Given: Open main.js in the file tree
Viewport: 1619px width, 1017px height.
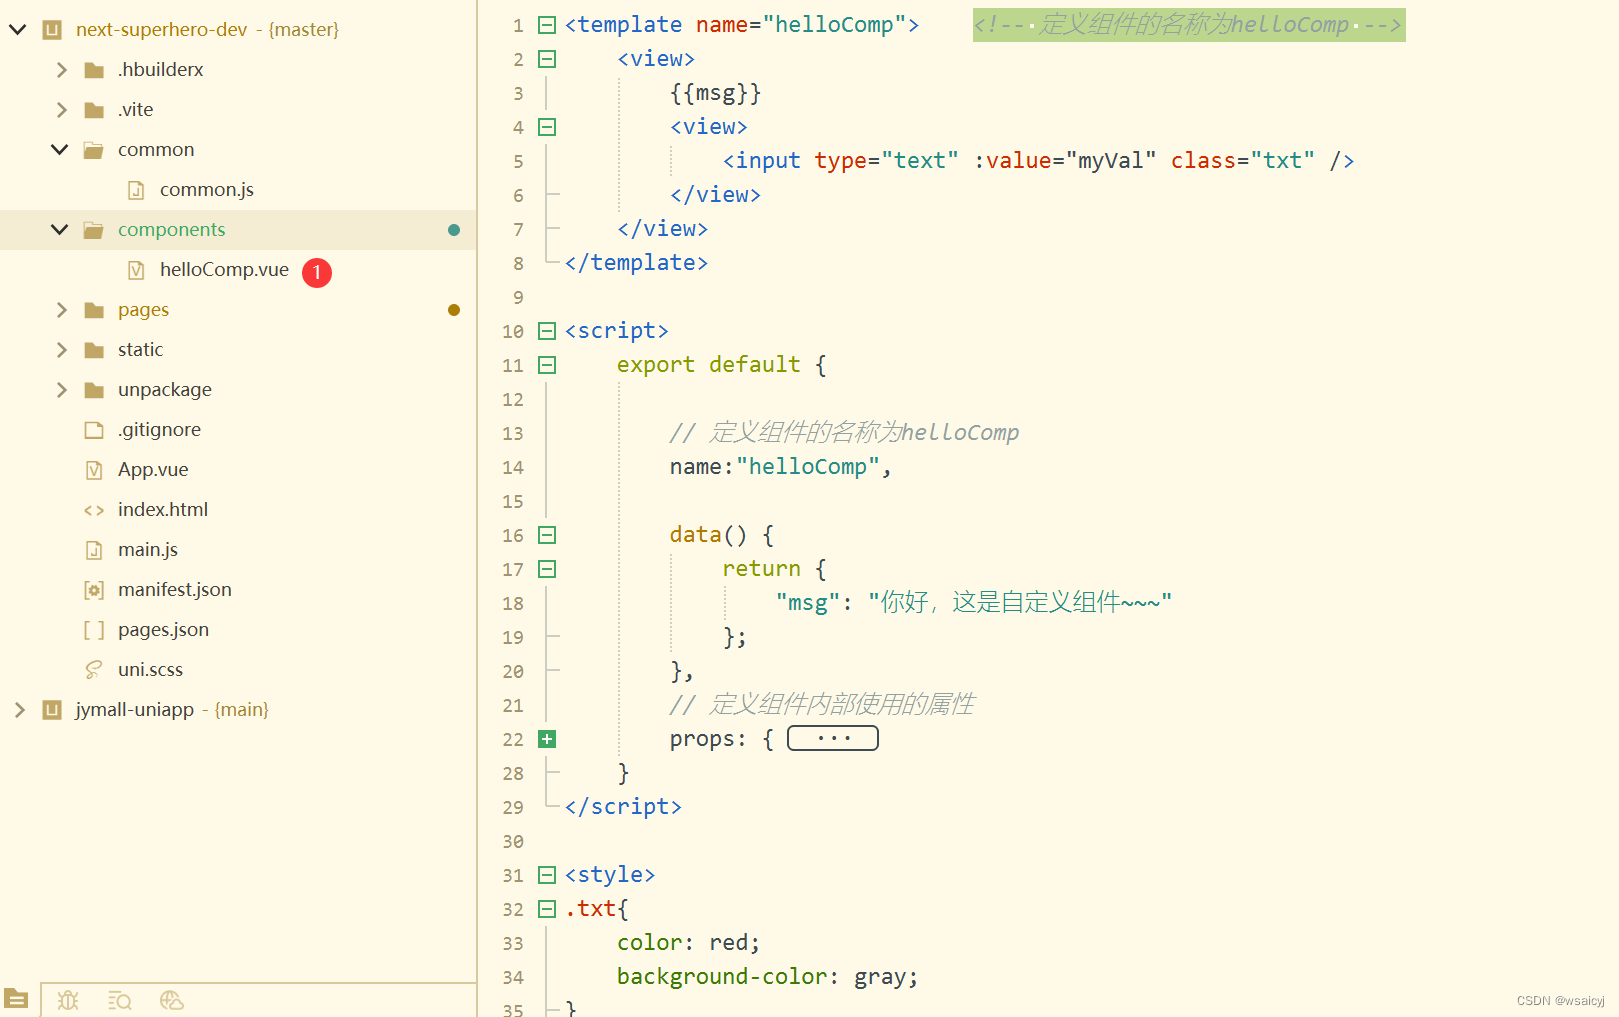Looking at the screenshot, I should (148, 550).
